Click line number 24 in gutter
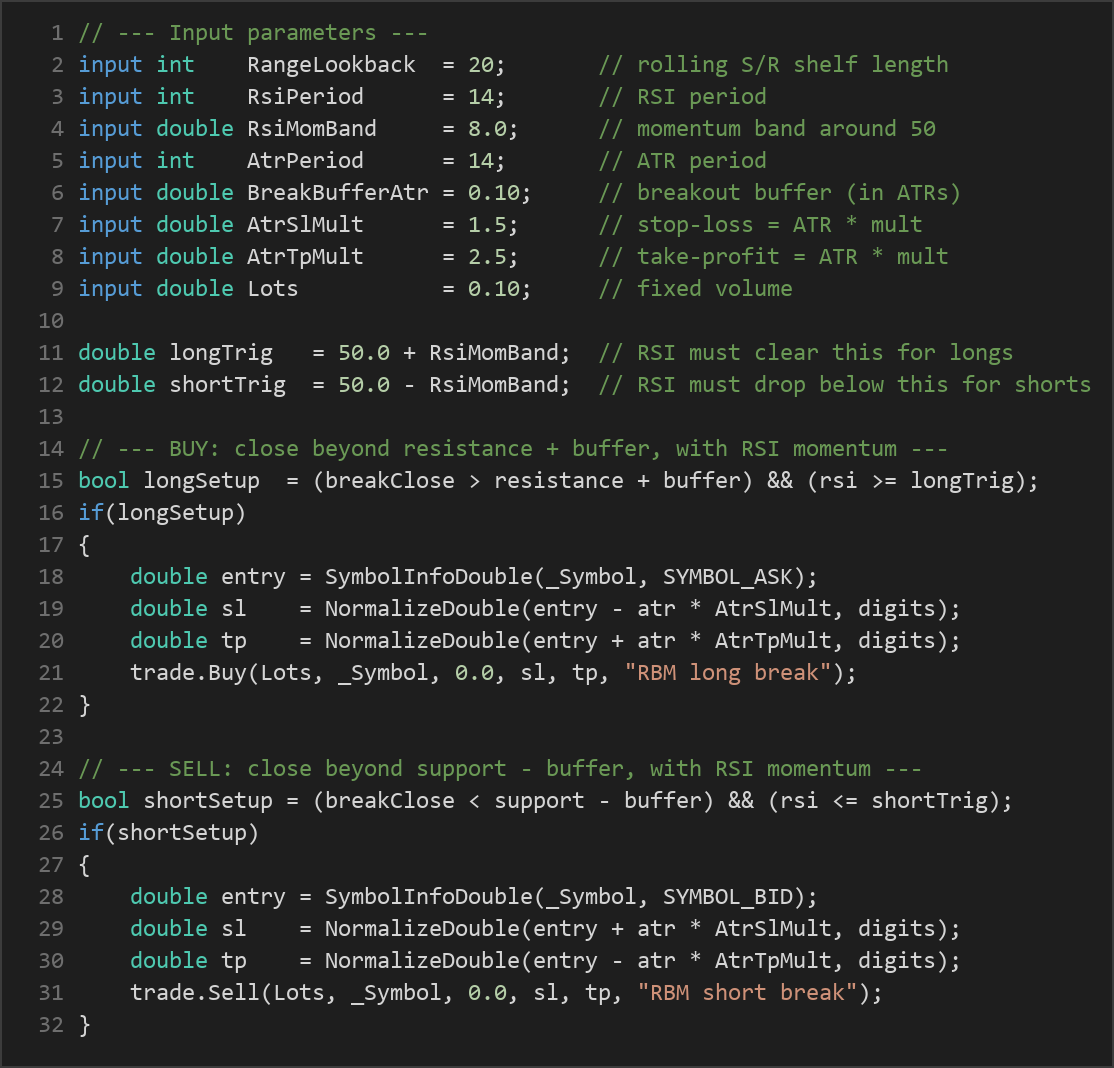This screenshot has width=1114, height=1068. [51, 769]
